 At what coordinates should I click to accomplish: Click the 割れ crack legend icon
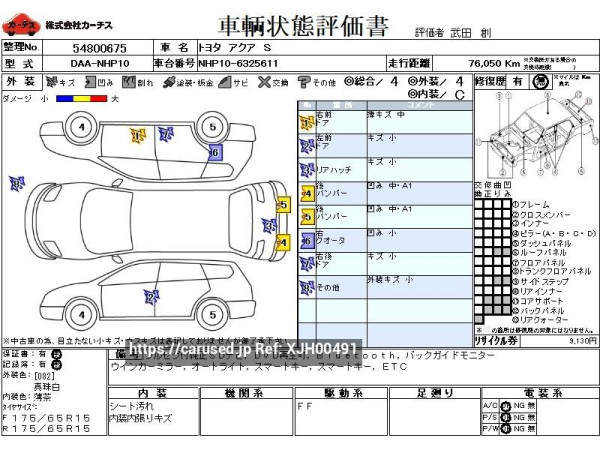[x=129, y=82]
